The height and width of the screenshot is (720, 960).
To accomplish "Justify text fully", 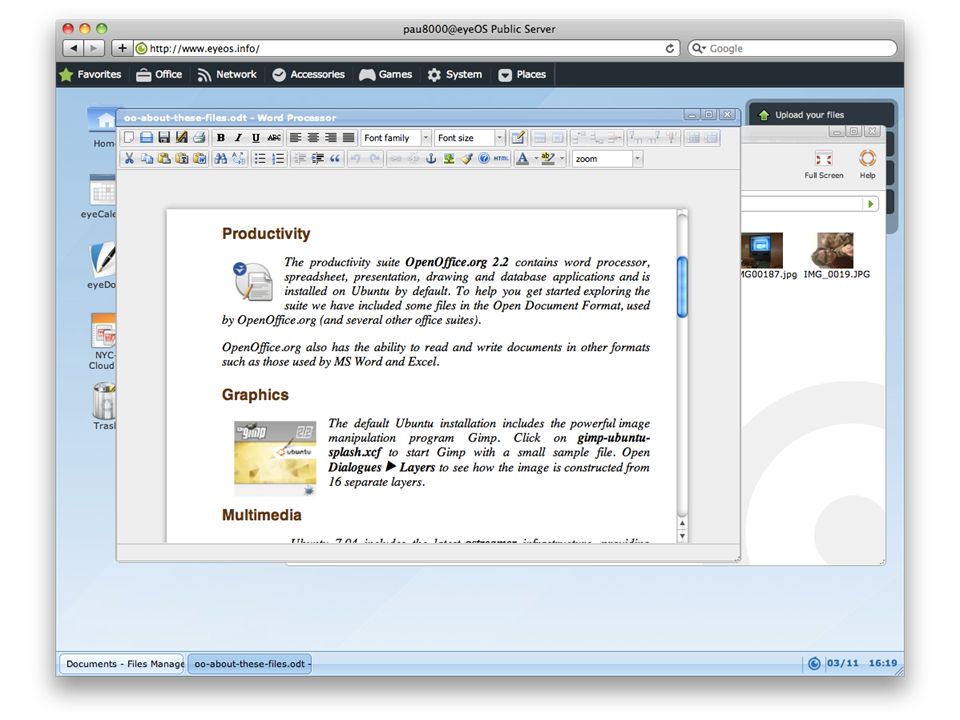I will (348, 138).
